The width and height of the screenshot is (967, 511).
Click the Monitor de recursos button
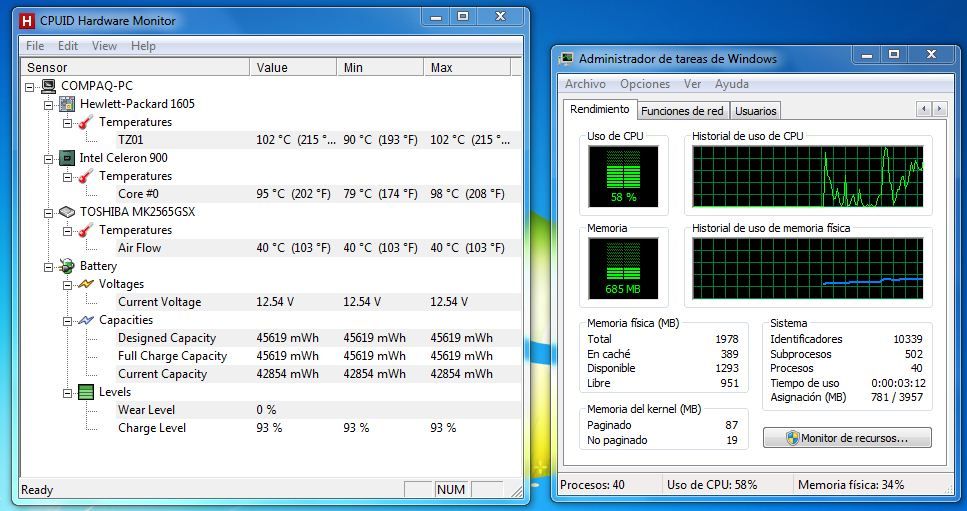(847, 438)
